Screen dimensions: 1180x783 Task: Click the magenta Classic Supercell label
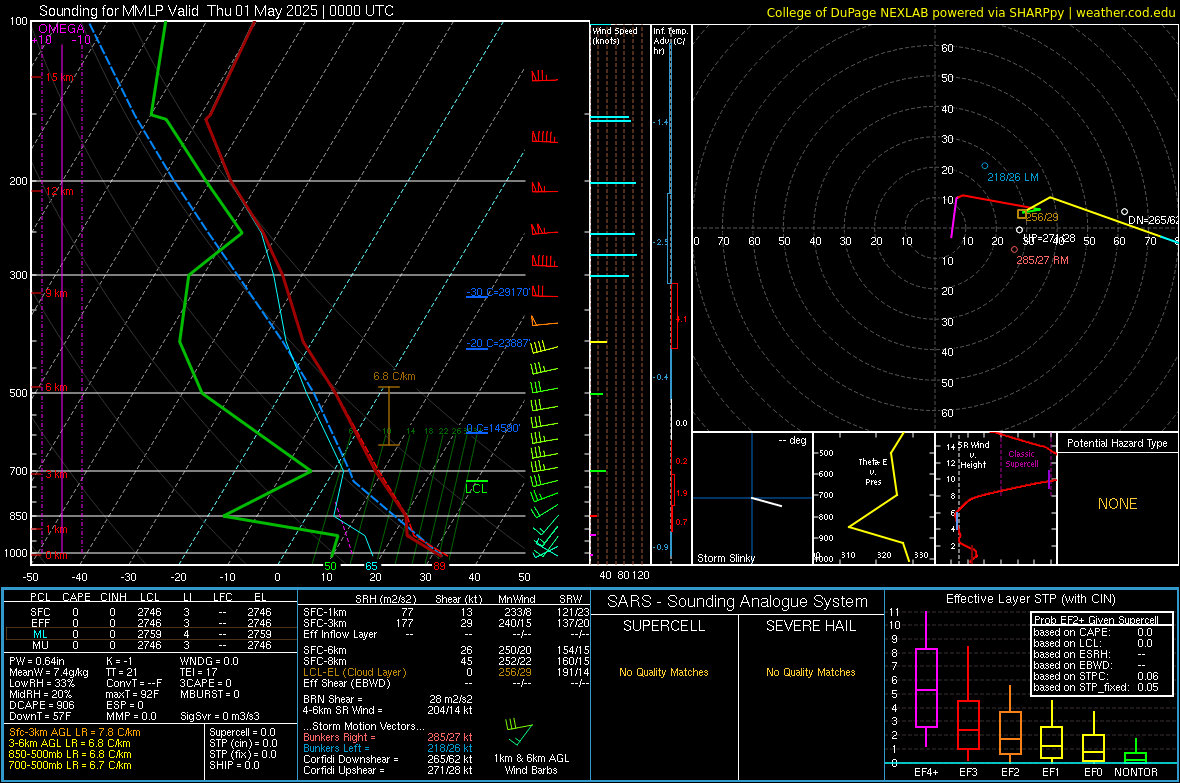point(1021,459)
